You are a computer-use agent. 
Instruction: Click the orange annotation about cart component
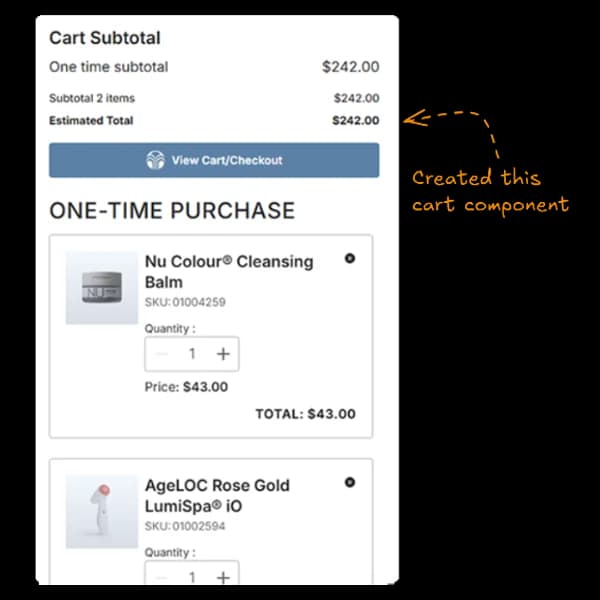coord(490,191)
